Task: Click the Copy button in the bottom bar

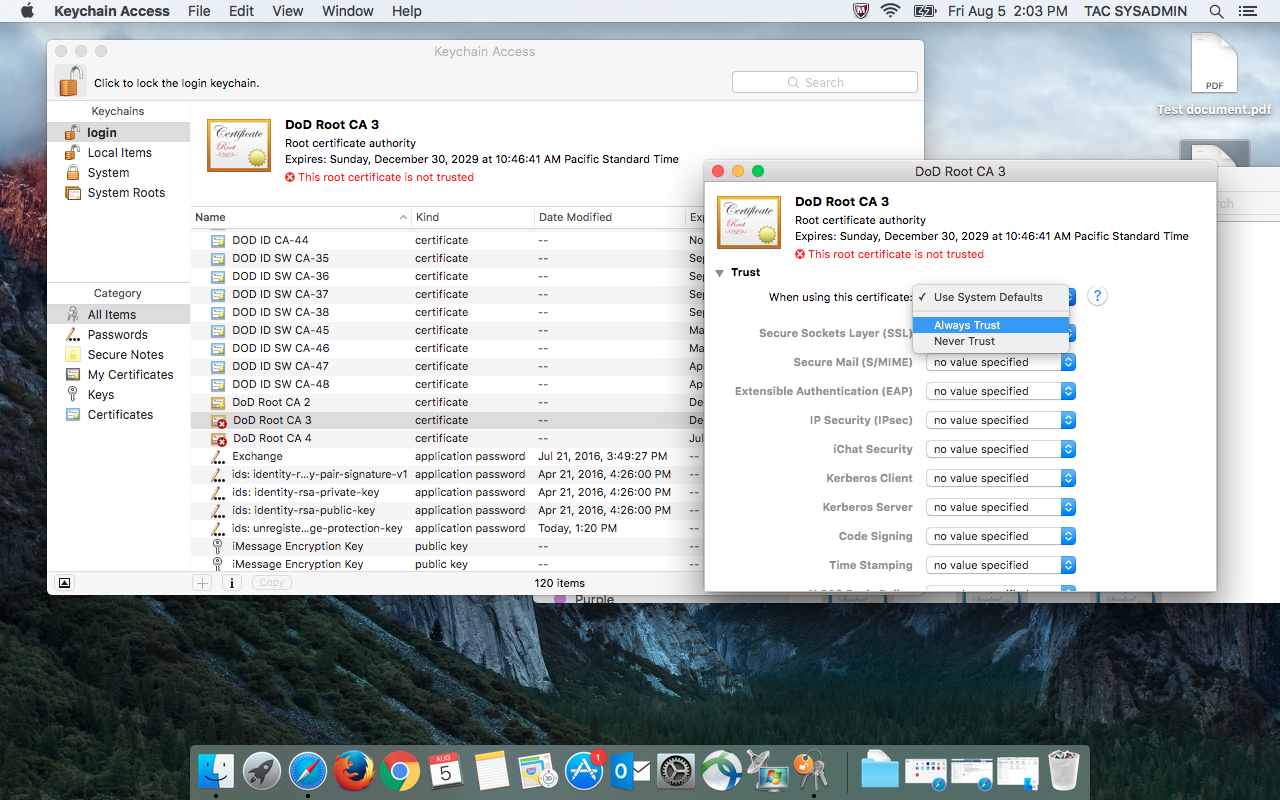Action: pyautogui.click(x=272, y=583)
